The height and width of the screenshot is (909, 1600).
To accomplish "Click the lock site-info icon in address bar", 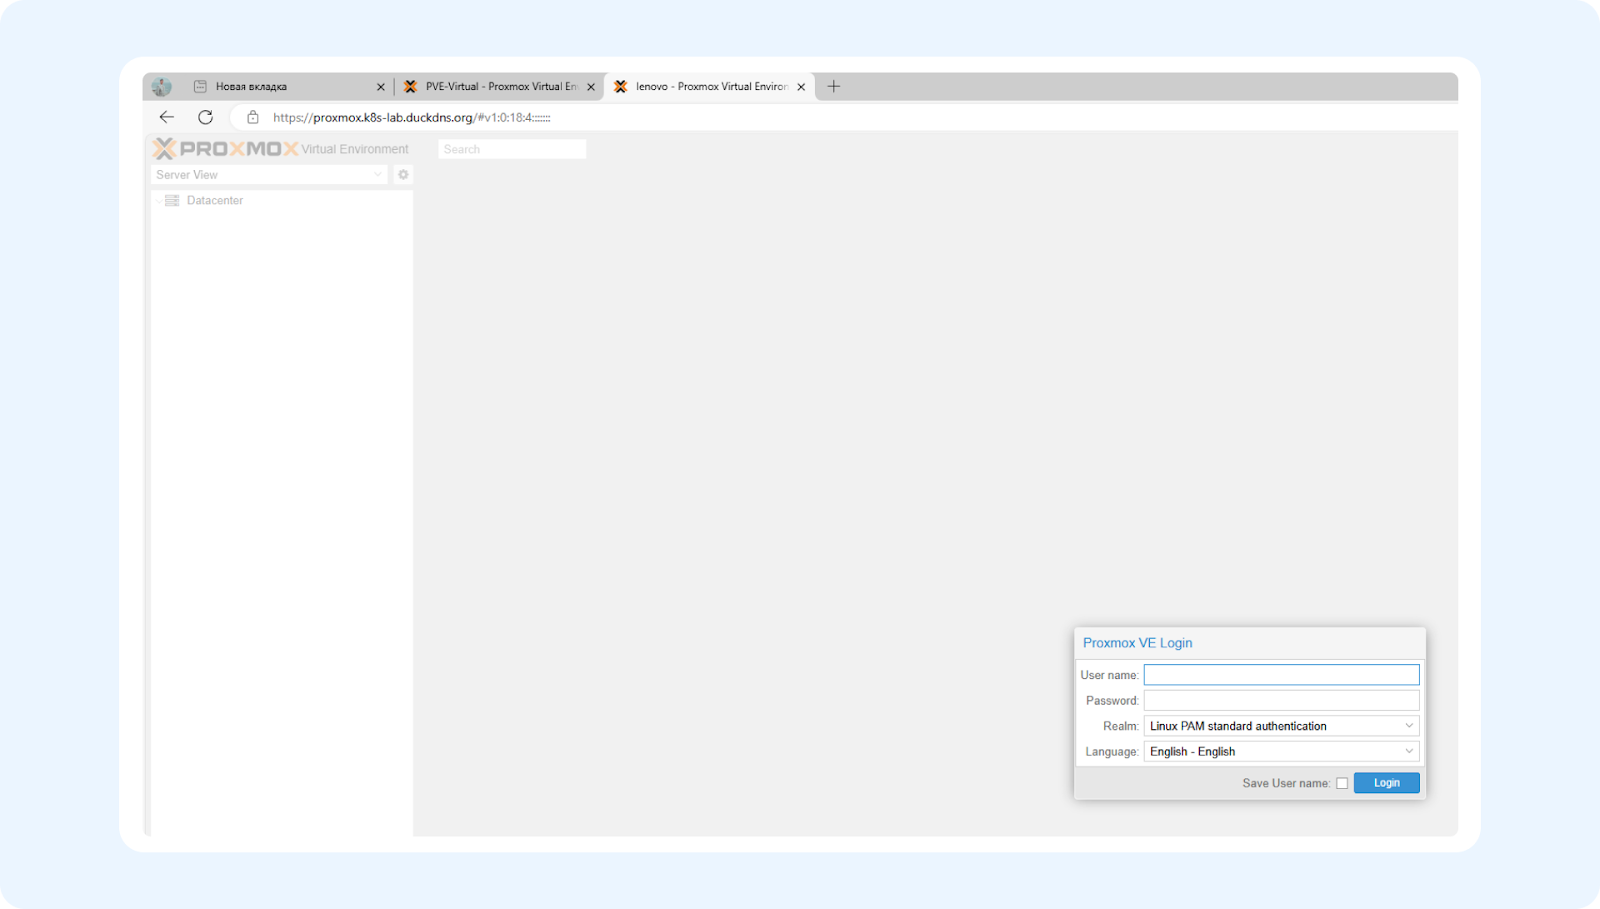I will [x=253, y=117].
